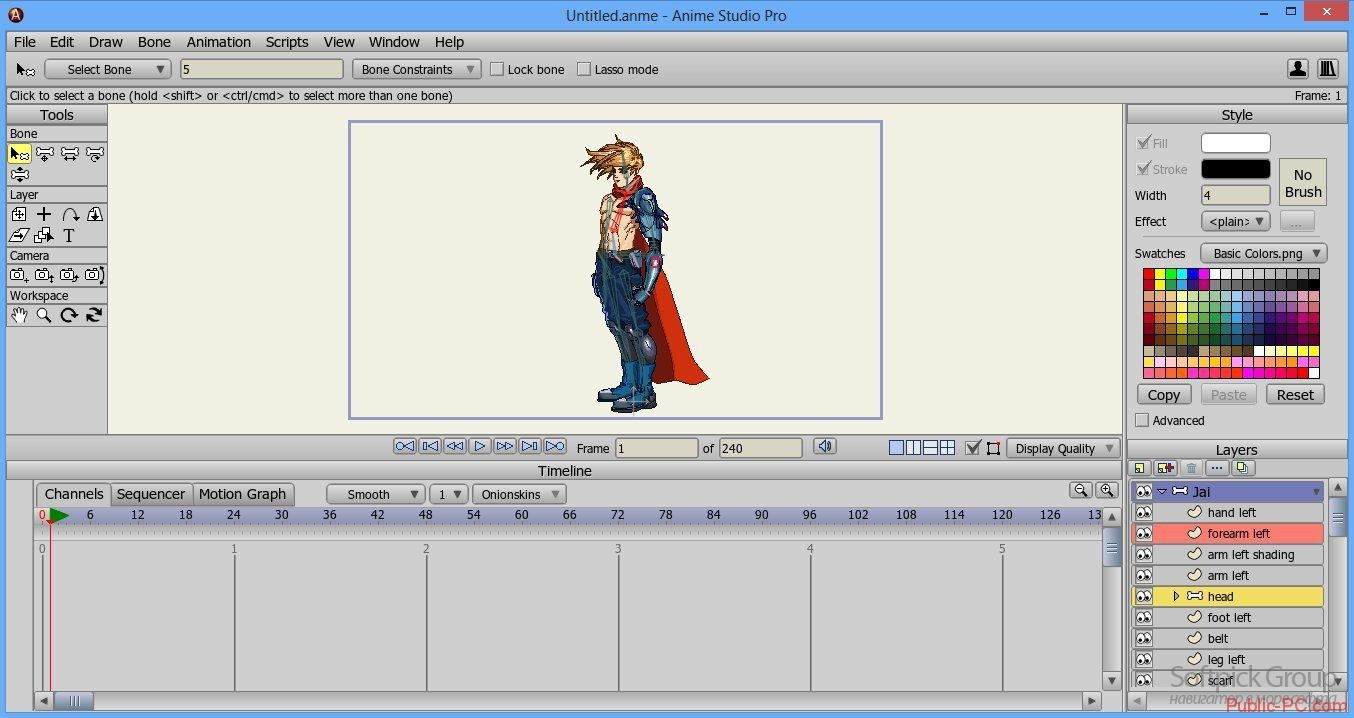Choose the Translate Bone tool
The width and height of the screenshot is (1354, 718).
45,154
